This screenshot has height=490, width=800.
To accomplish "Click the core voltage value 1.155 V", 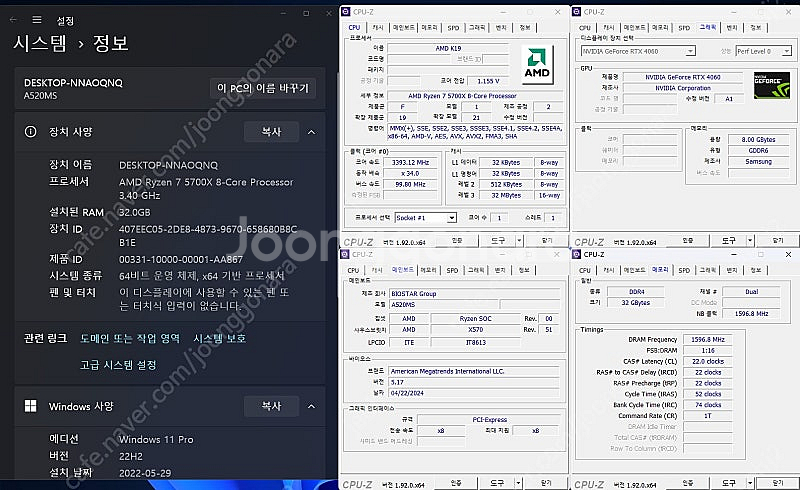I will click(488, 81).
